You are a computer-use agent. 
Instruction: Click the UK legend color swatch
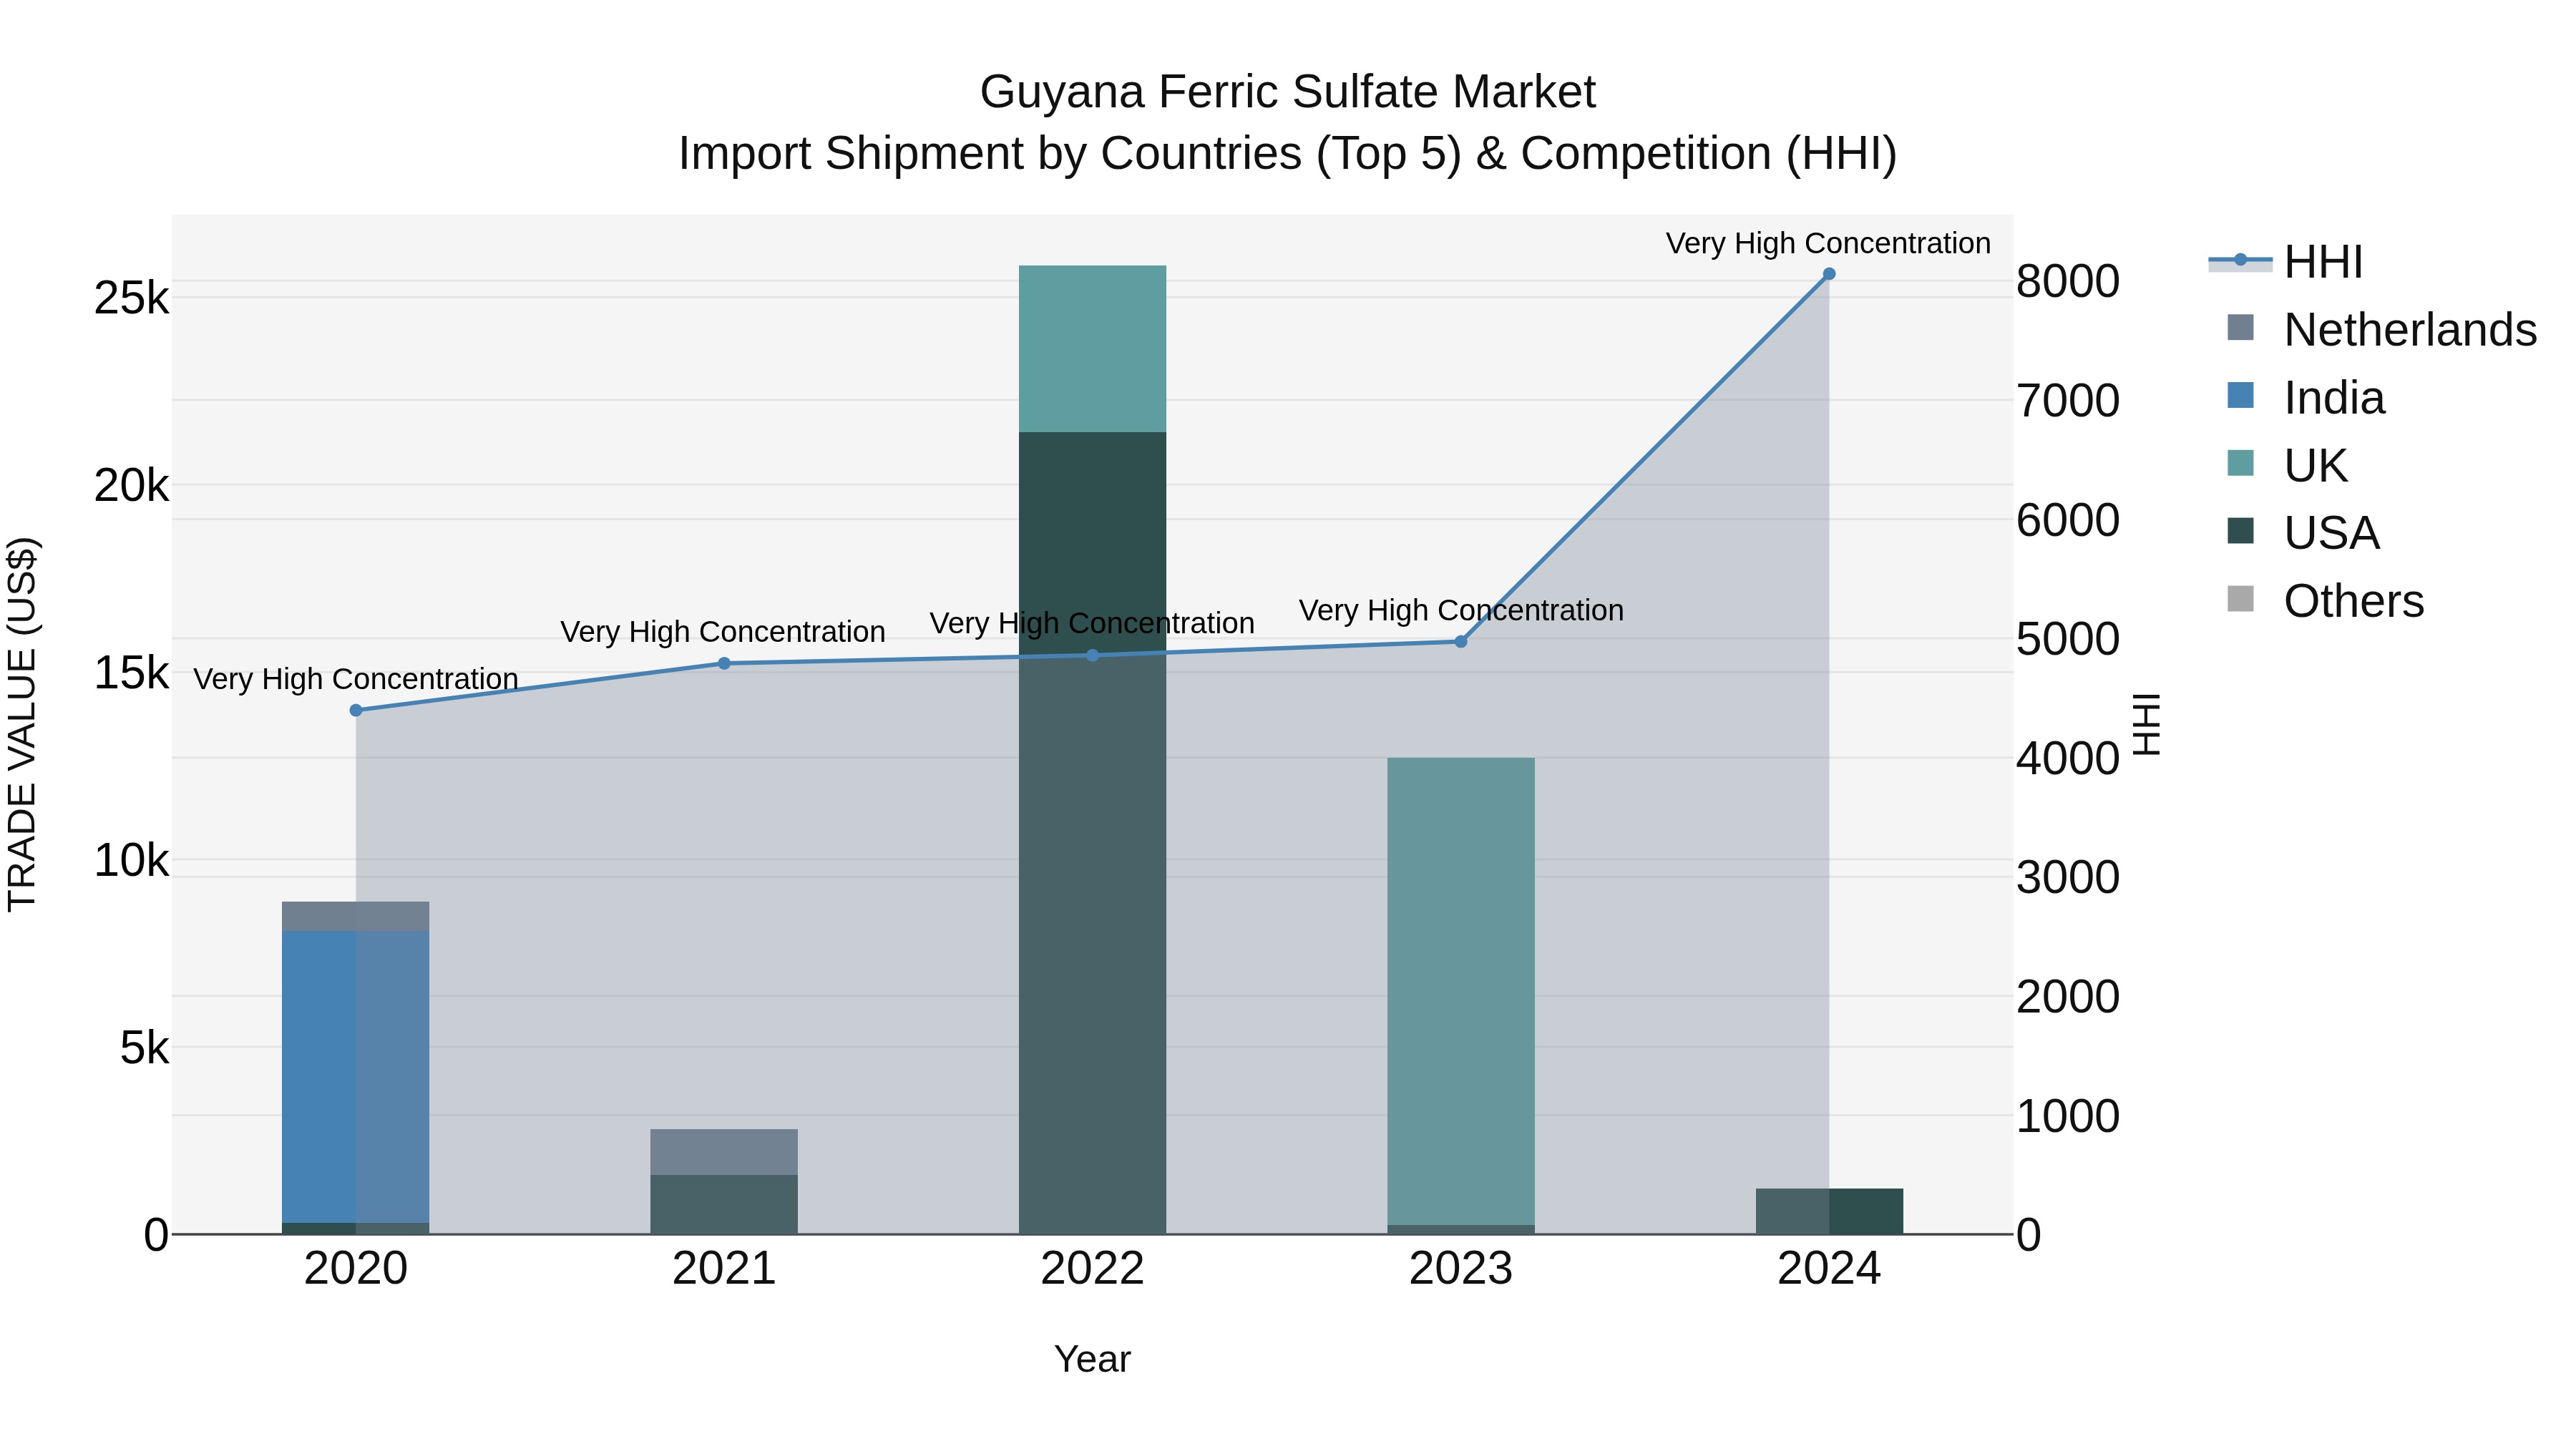[2241, 463]
